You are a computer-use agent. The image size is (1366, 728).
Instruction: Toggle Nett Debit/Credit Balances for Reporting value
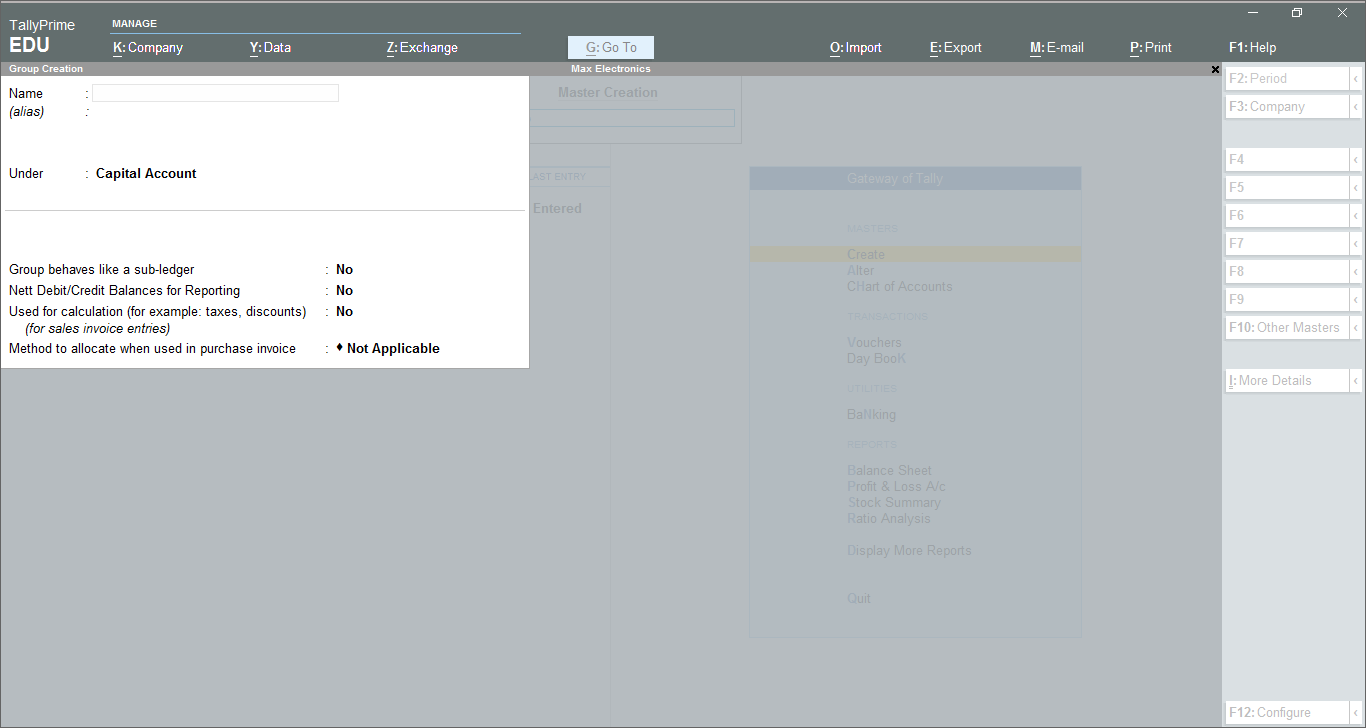click(x=344, y=290)
